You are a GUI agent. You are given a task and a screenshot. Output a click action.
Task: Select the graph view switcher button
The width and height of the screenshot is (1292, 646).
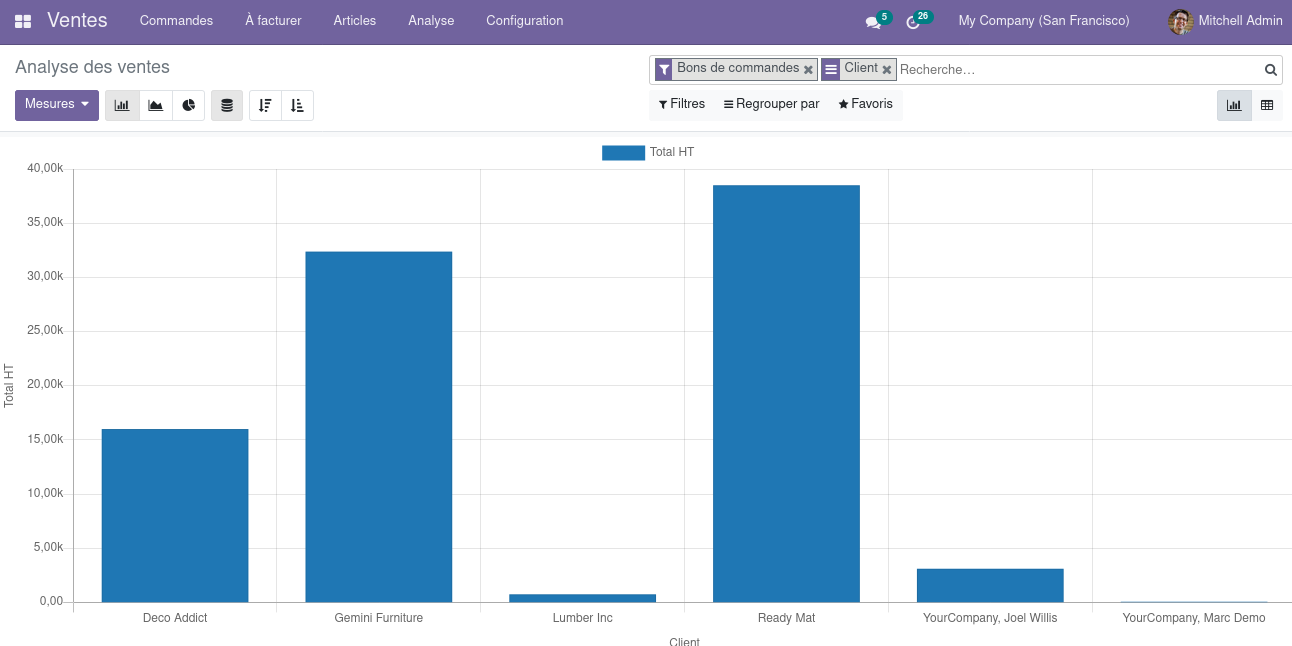pyautogui.click(x=1234, y=105)
